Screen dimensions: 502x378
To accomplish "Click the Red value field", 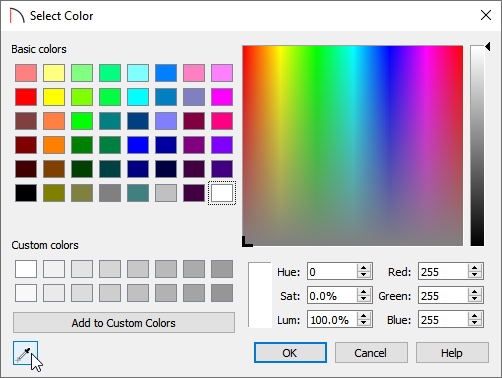I will [x=443, y=272].
